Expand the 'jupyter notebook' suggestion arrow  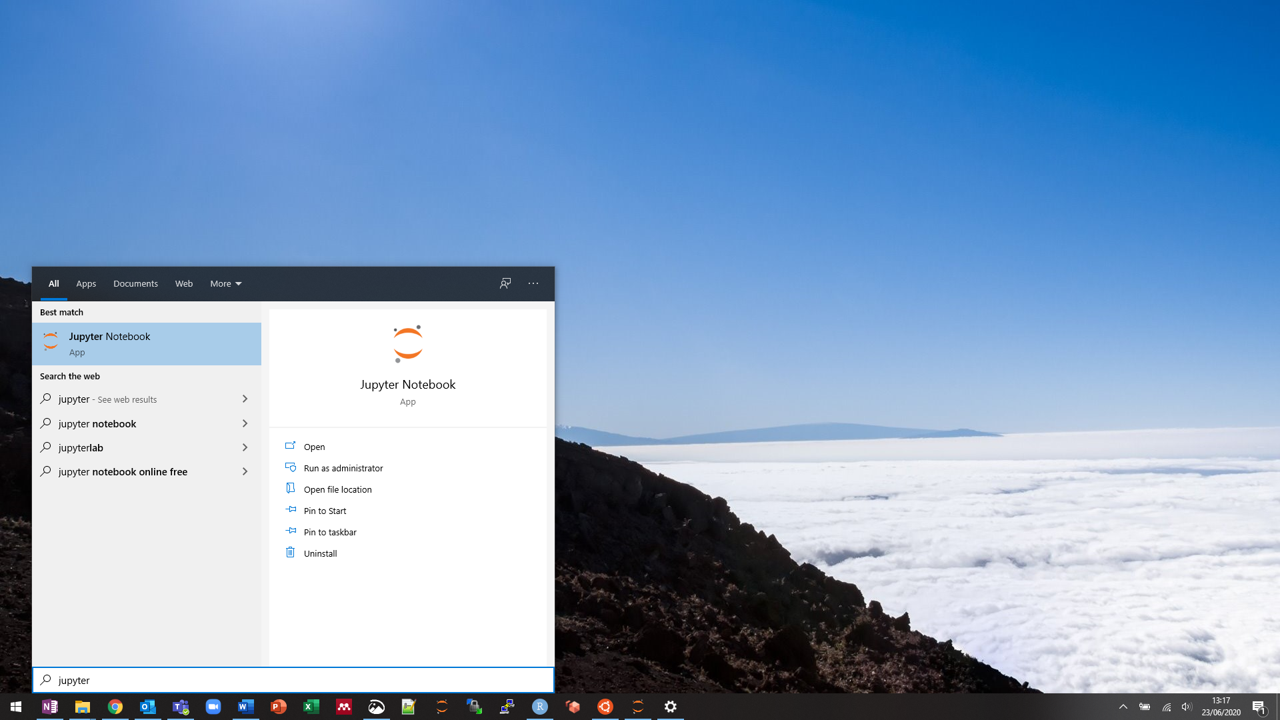tap(245, 424)
